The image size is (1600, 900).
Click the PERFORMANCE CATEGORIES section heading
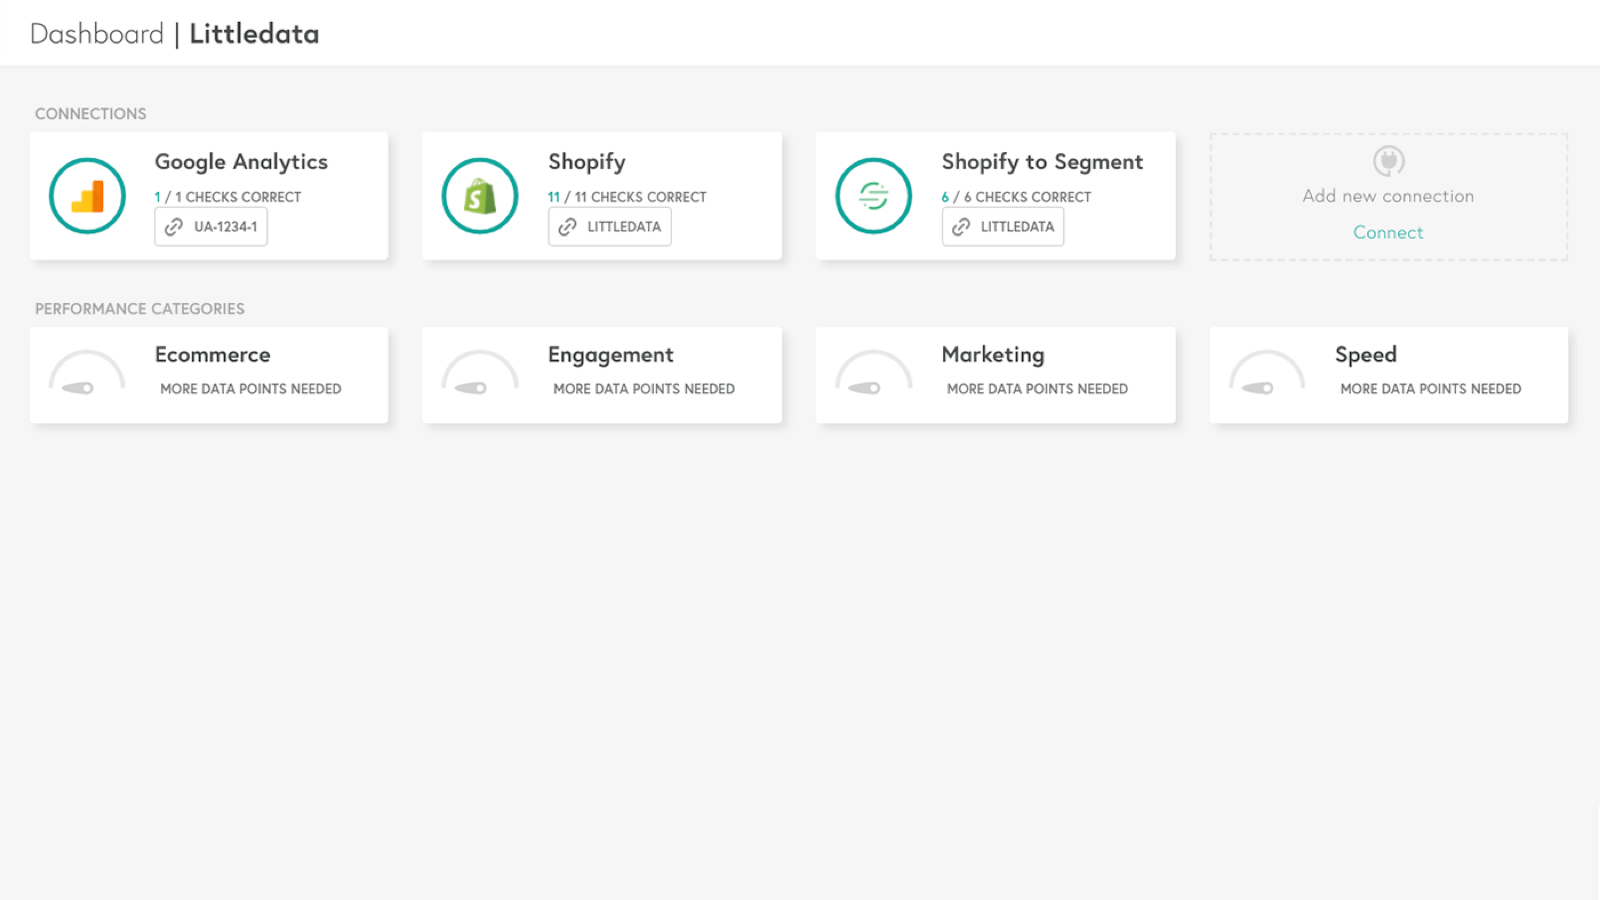[x=140, y=309]
